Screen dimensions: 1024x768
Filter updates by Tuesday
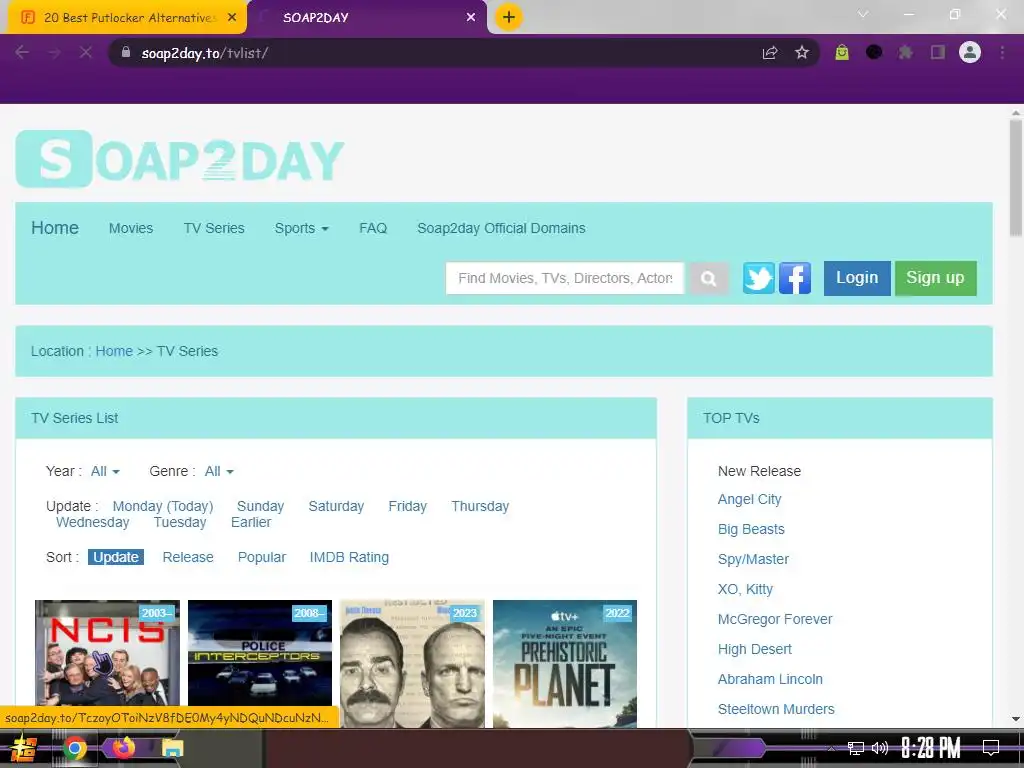click(x=180, y=522)
